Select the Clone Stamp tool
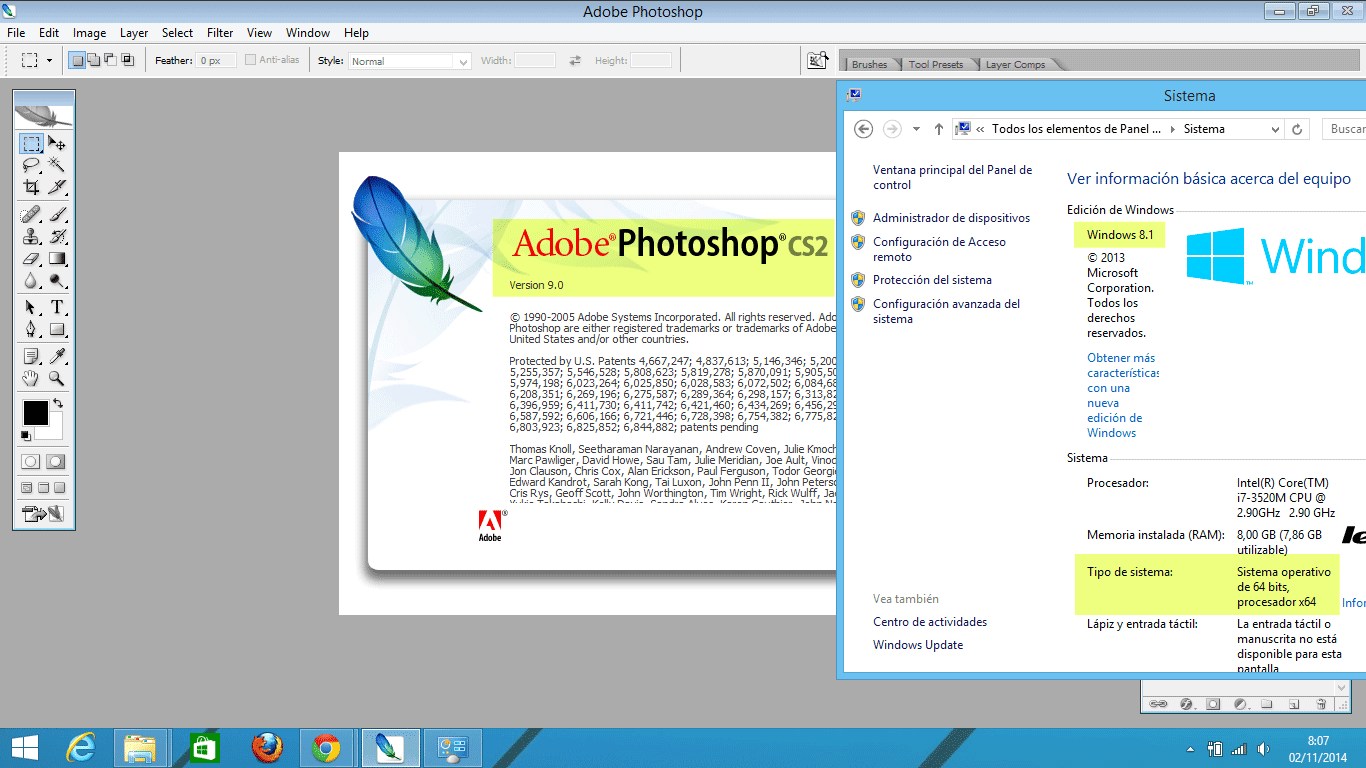The width and height of the screenshot is (1366, 768). pyautogui.click(x=31, y=237)
